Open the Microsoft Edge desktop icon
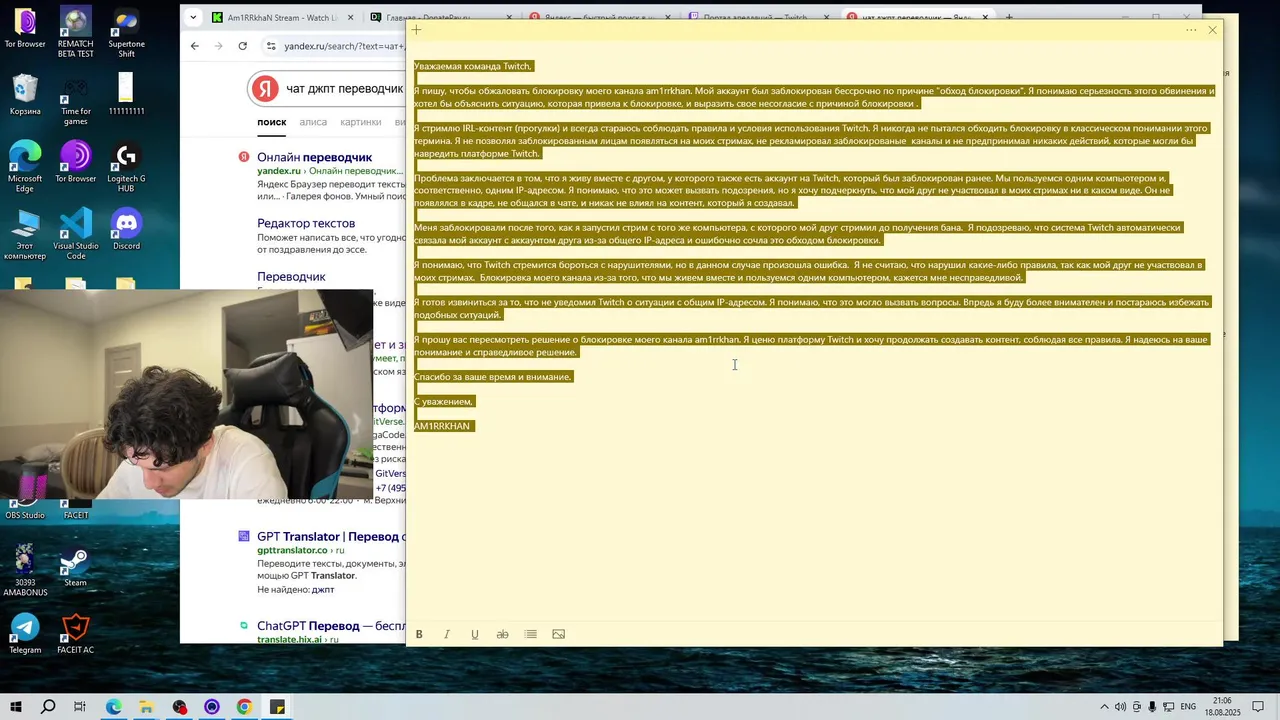 click(25, 166)
